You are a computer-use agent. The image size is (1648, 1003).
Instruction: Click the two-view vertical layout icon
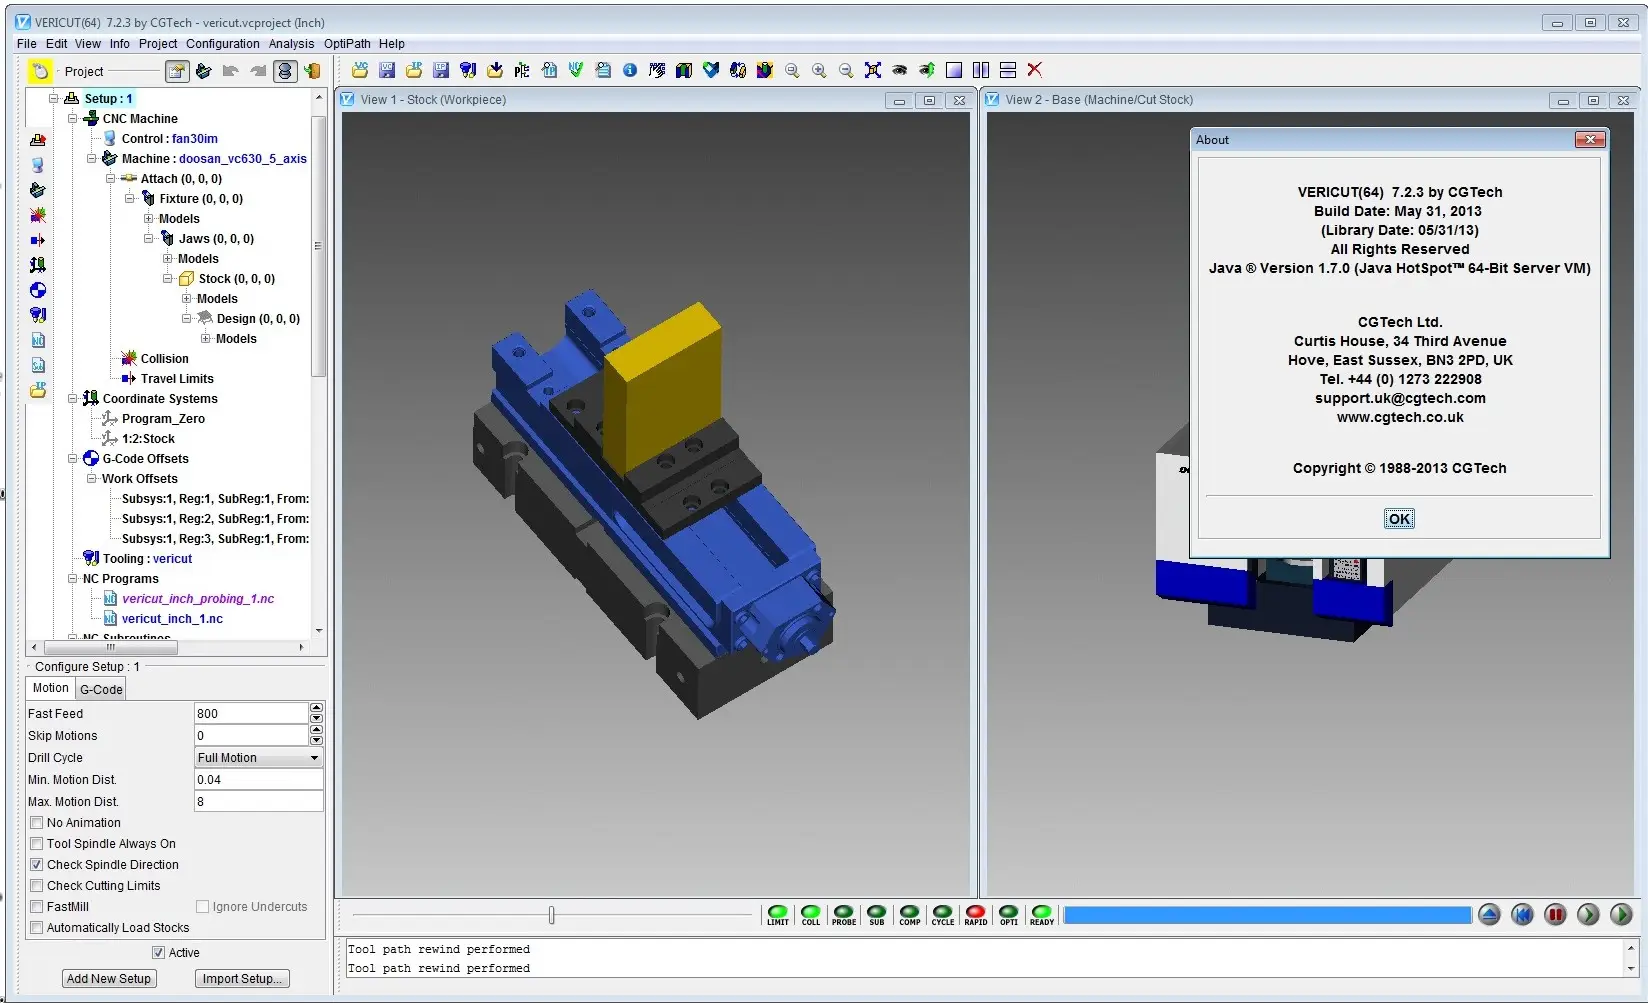(x=980, y=70)
